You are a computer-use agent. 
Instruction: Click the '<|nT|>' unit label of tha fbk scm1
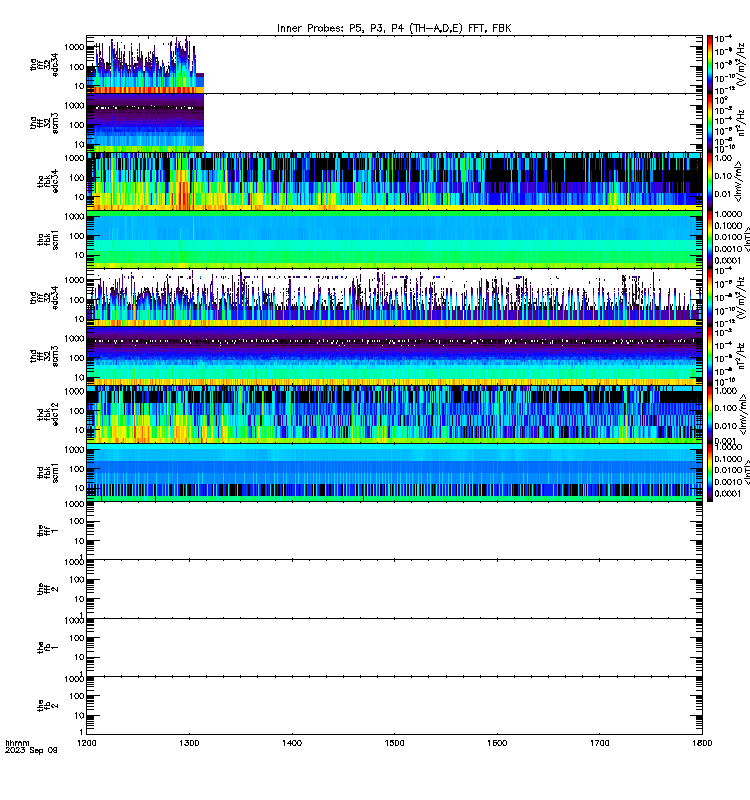coord(745,239)
